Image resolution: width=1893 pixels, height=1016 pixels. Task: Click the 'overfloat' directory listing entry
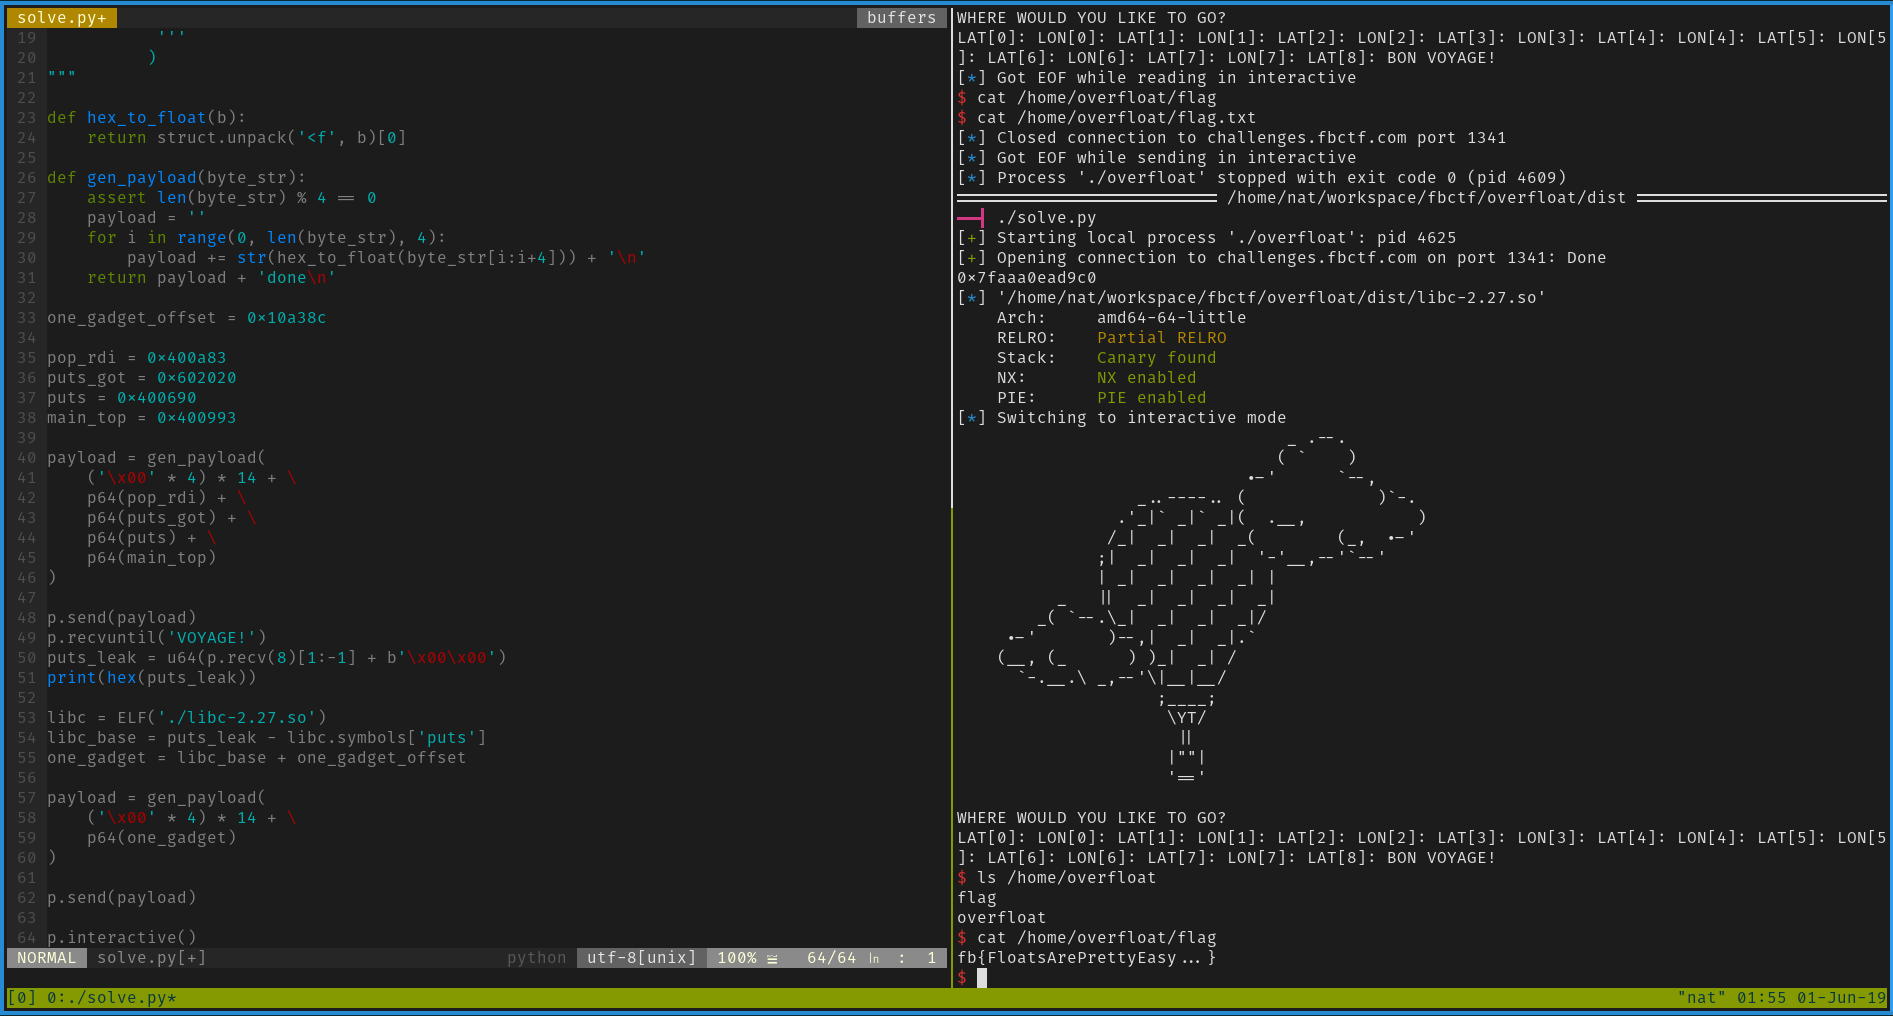(x=1001, y=918)
